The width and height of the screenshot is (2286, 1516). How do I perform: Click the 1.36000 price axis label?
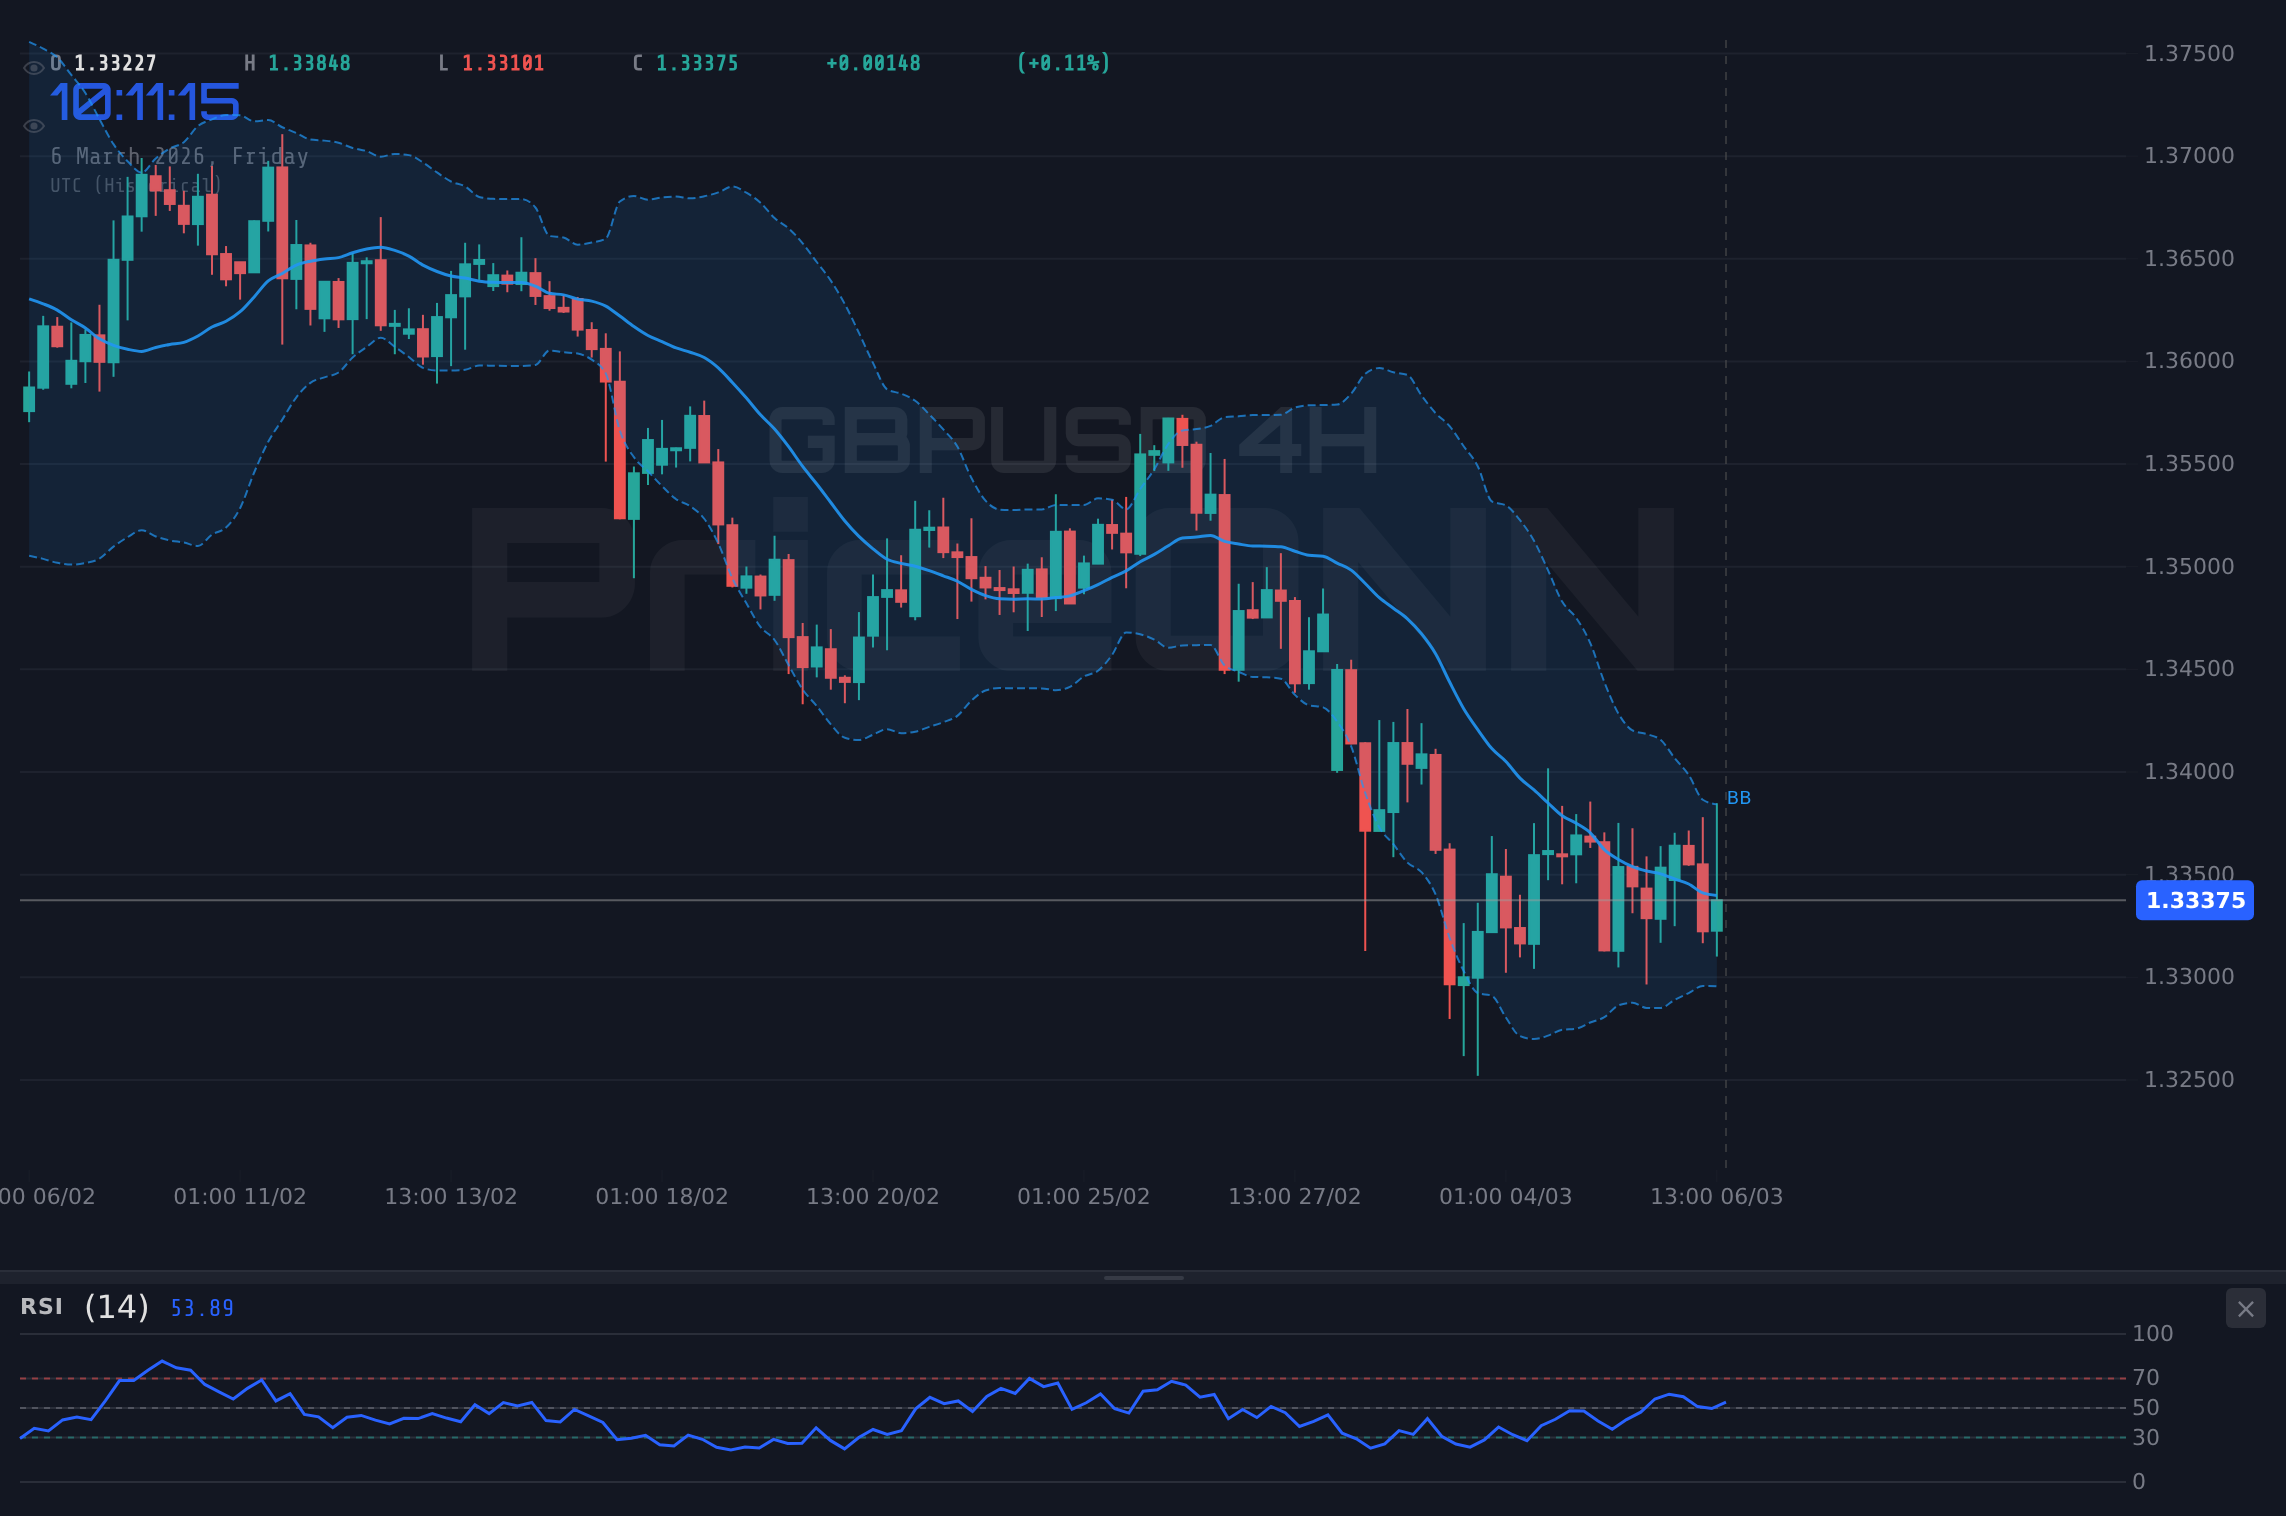click(2189, 360)
